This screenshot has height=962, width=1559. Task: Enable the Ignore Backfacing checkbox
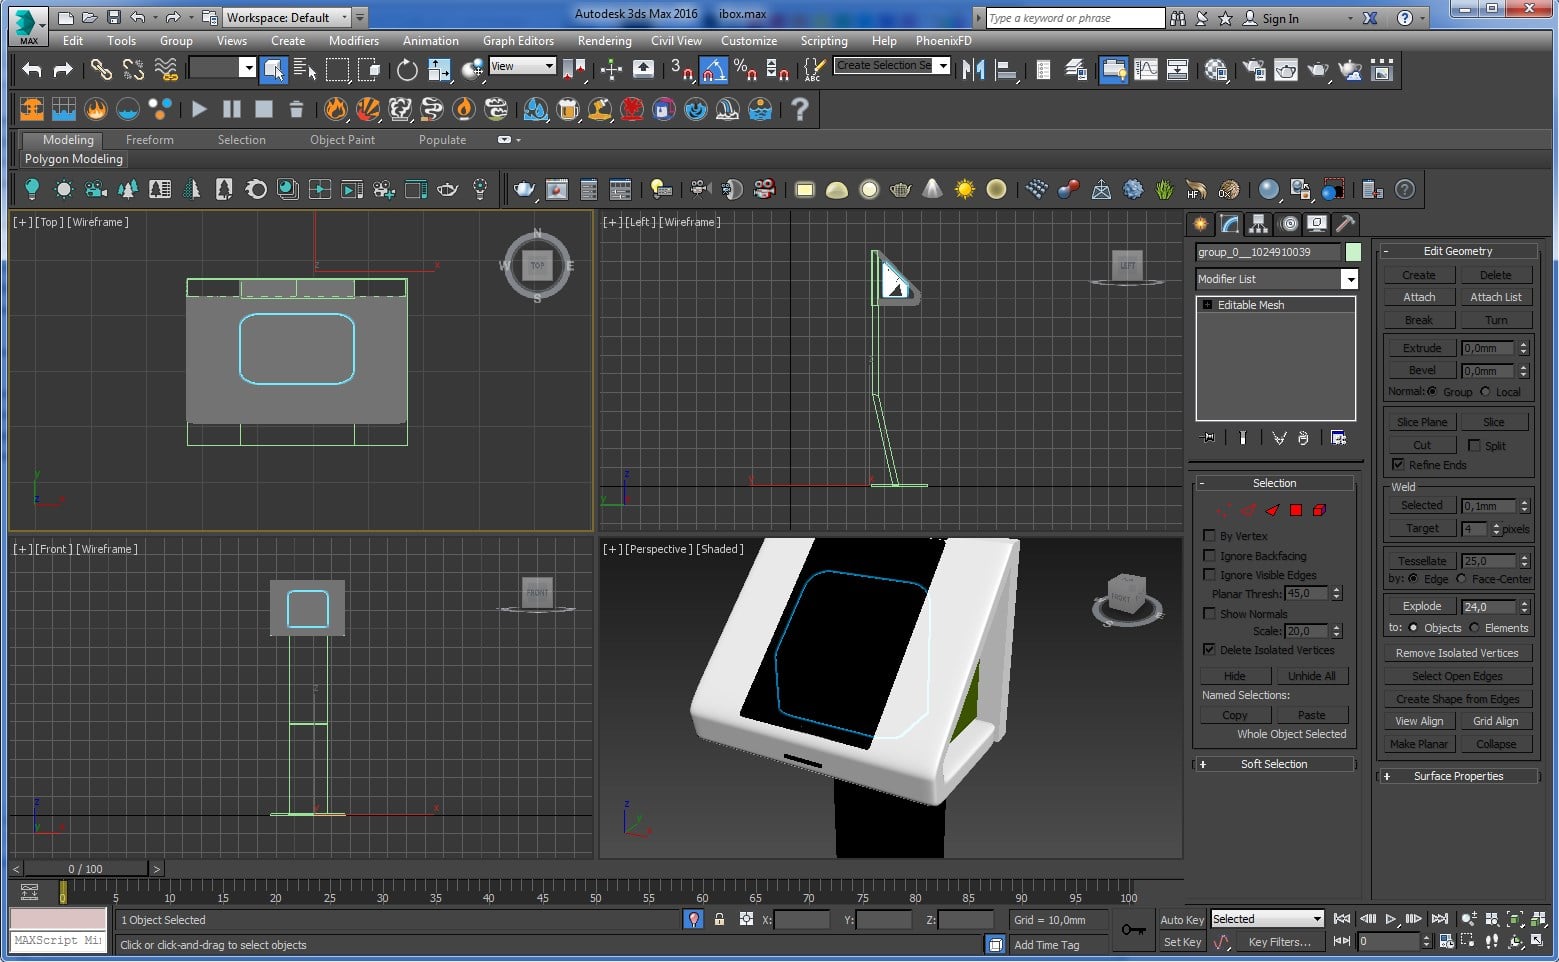1209,556
